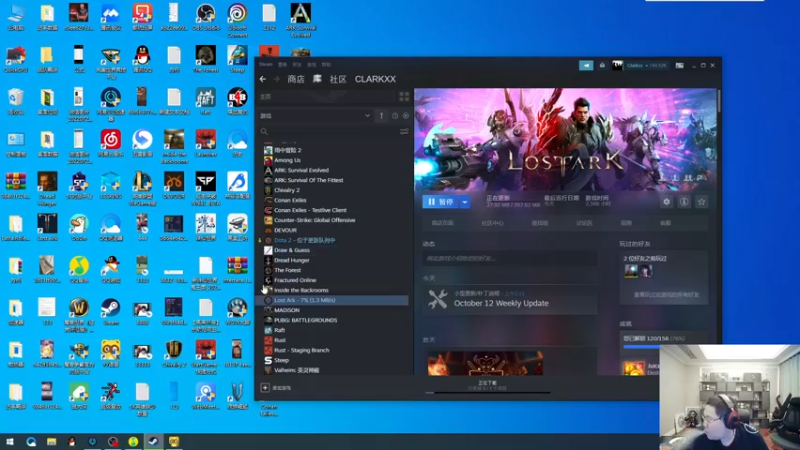The height and width of the screenshot is (450, 800).
Task: Select Dota 2 in the library list
Action: click(x=305, y=240)
